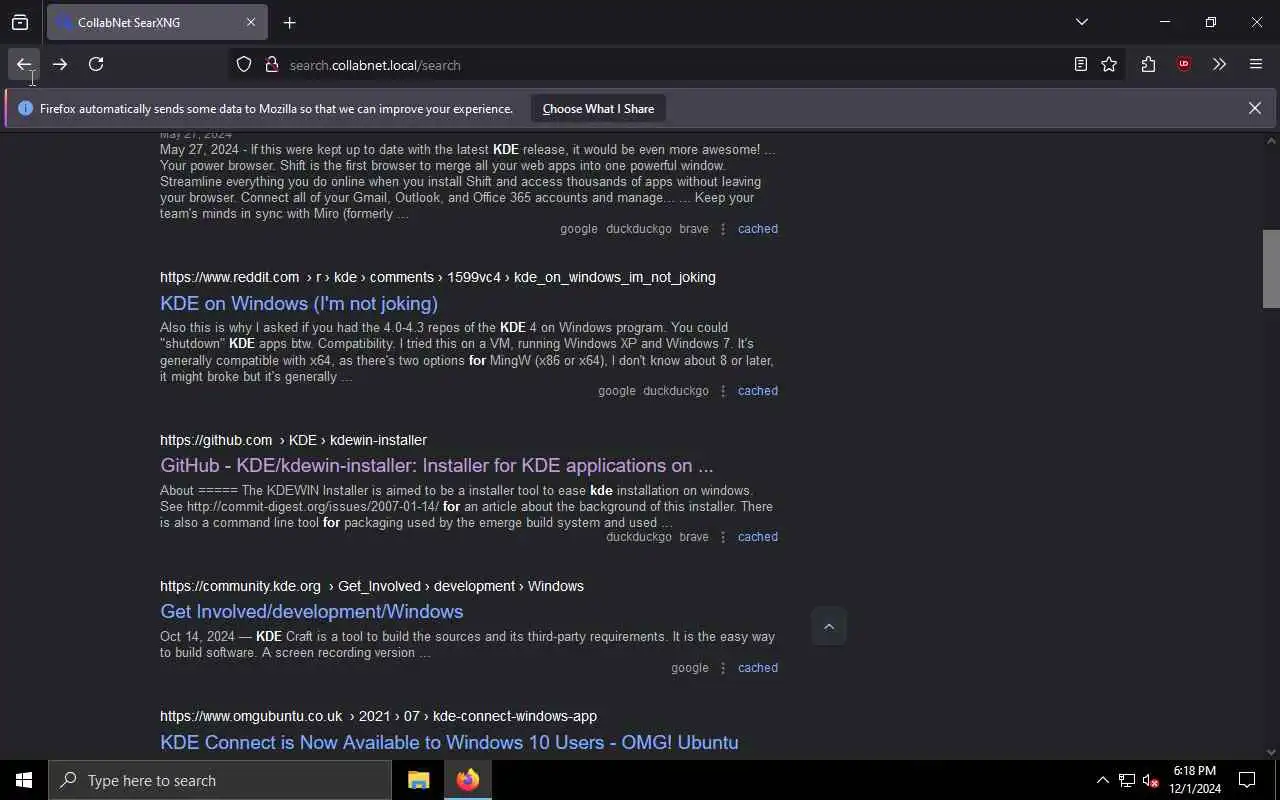Click the Windows taskbar search box

(x=220, y=780)
